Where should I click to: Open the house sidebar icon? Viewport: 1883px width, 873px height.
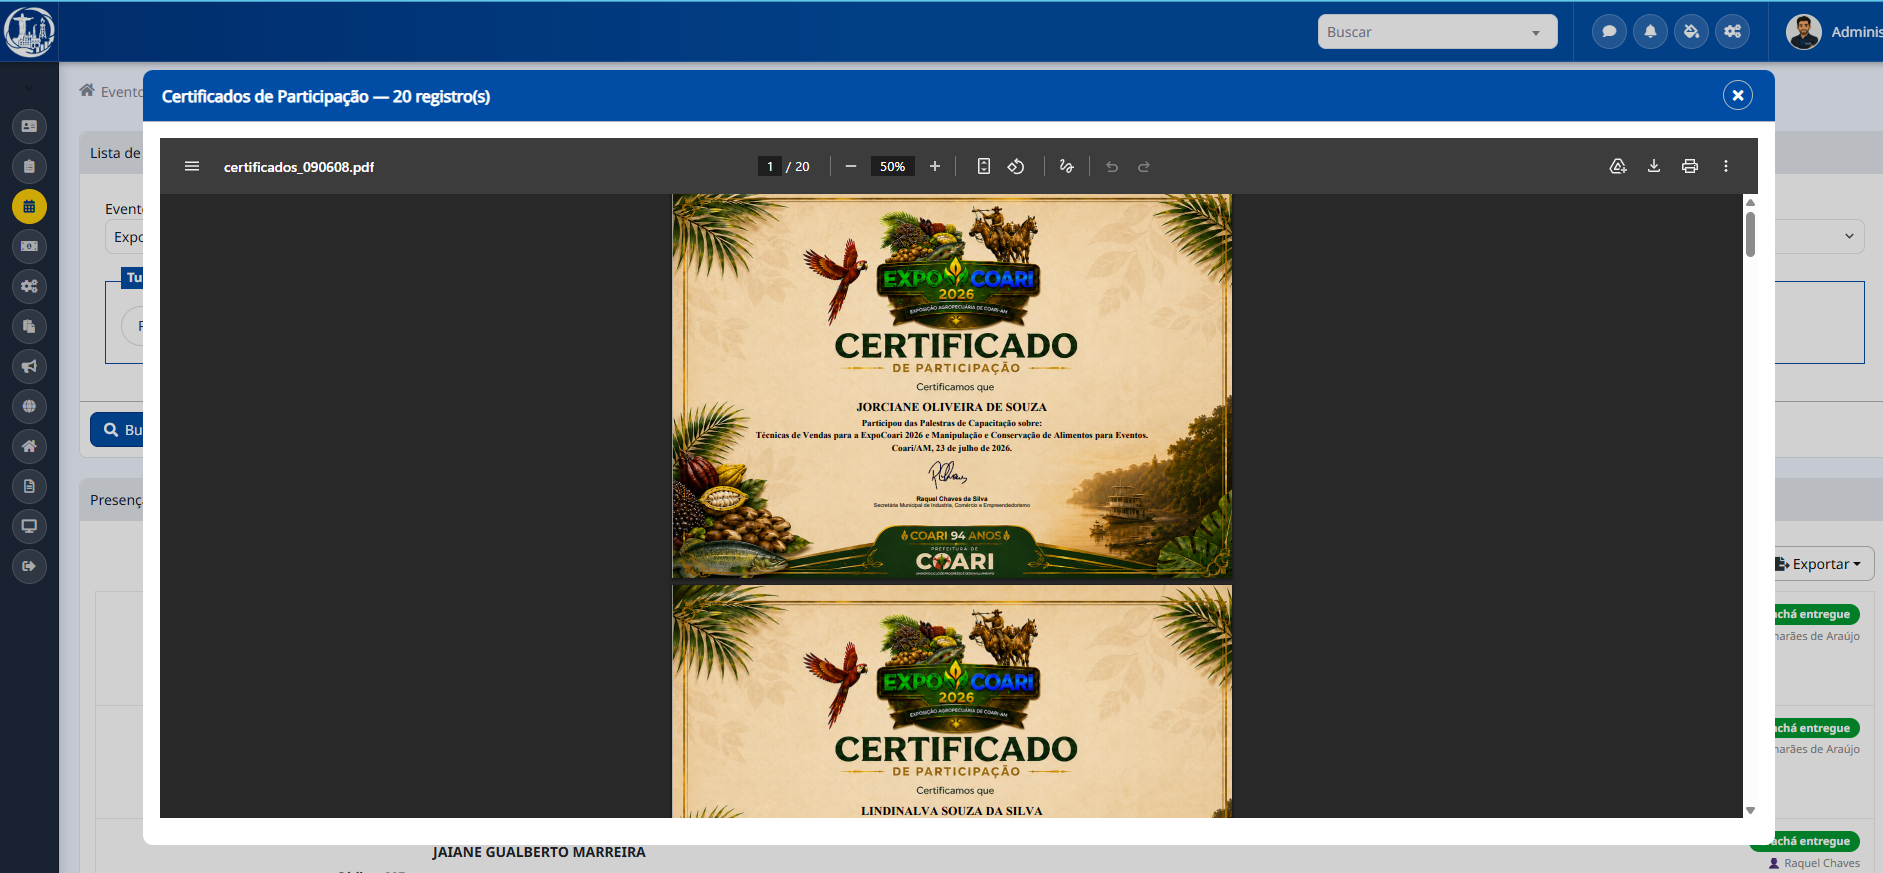coord(29,446)
